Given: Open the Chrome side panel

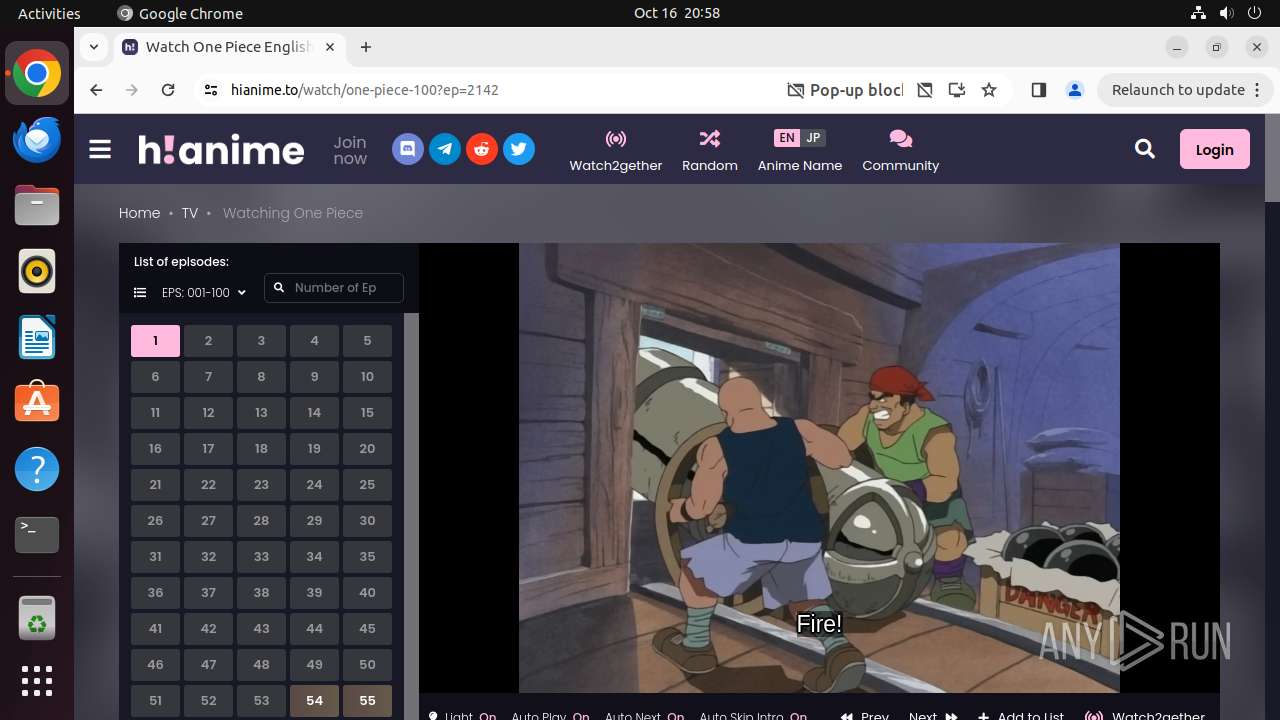Looking at the screenshot, I should [x=1038, y=90].
